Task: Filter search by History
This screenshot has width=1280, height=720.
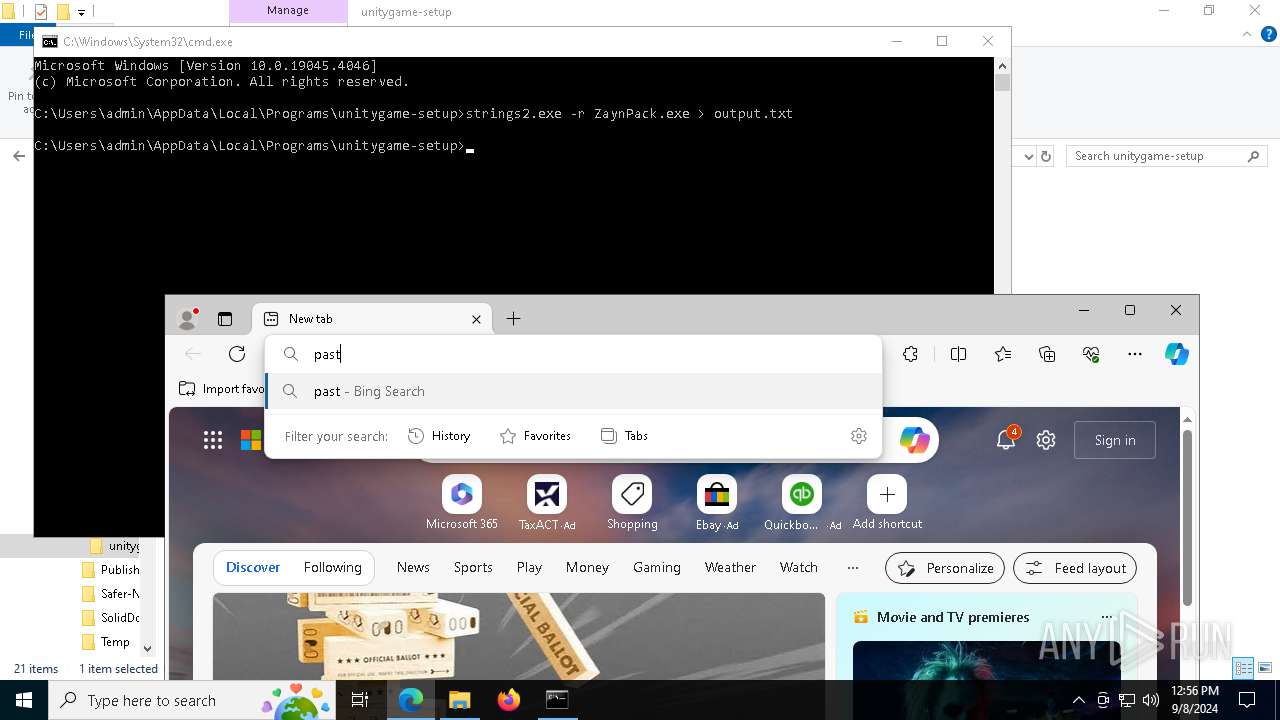Action: tap(439, 436)
